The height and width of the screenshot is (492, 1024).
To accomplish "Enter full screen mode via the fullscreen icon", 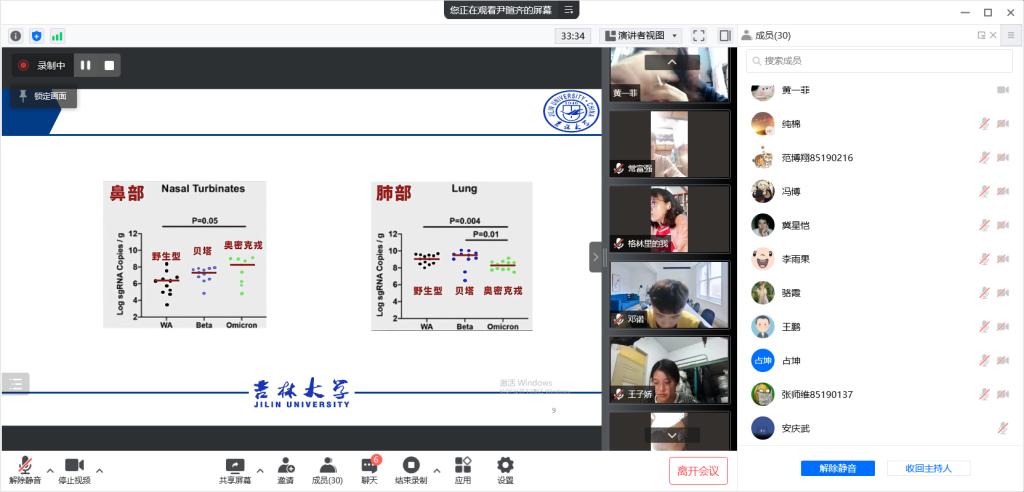I will click(x=699, y=36).
